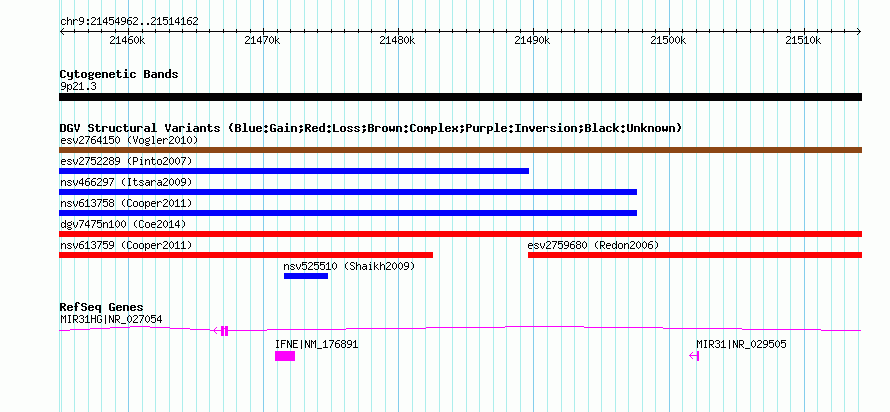Image resolution: width=890 pixels, height=412 pixels.
Task: Open the MIR31|NR_029505 gene label
Action: pyautogui.click(x=741, y=344)
